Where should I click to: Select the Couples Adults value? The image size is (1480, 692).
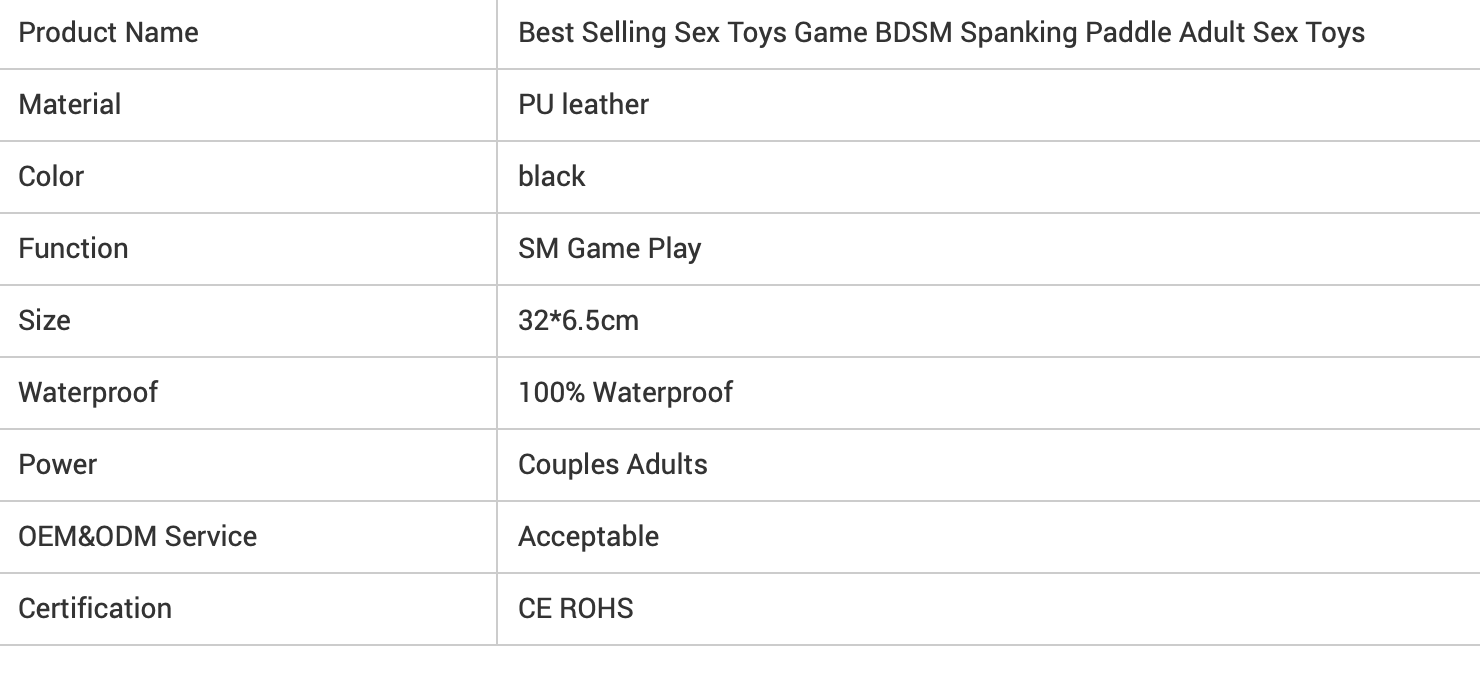click(612, 464)
